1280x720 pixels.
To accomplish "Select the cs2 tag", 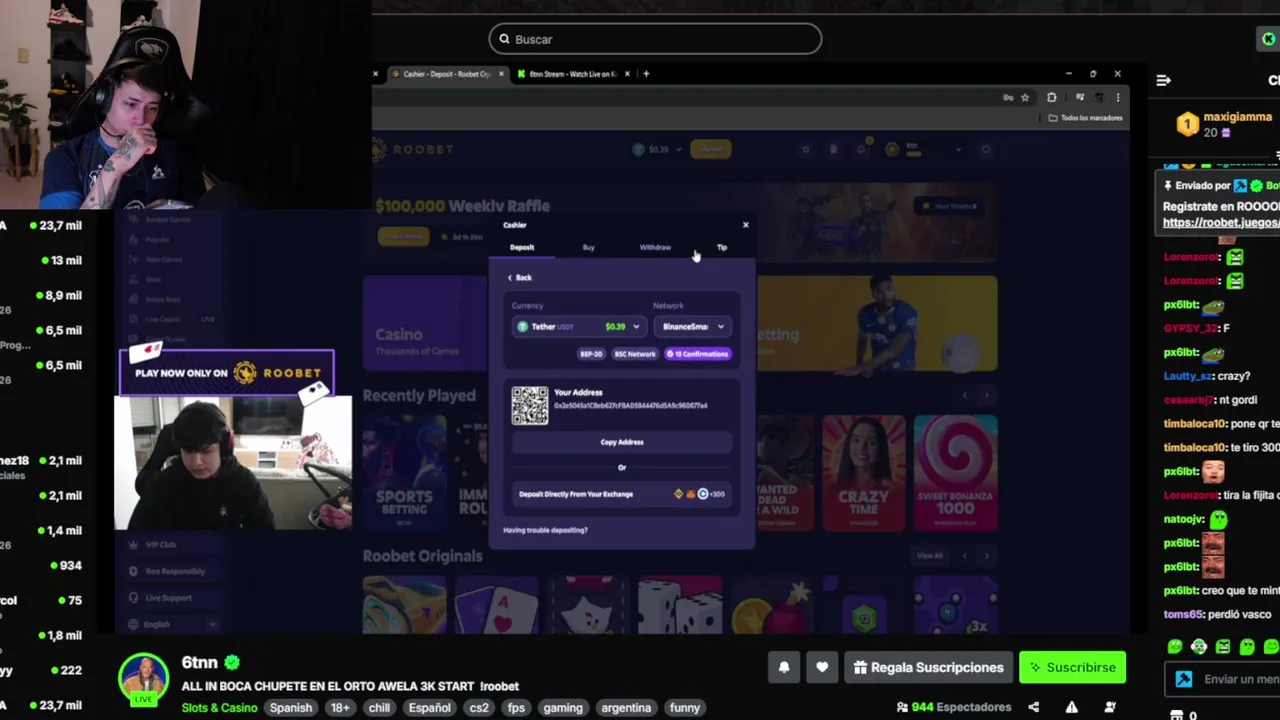I will point(479,707).
